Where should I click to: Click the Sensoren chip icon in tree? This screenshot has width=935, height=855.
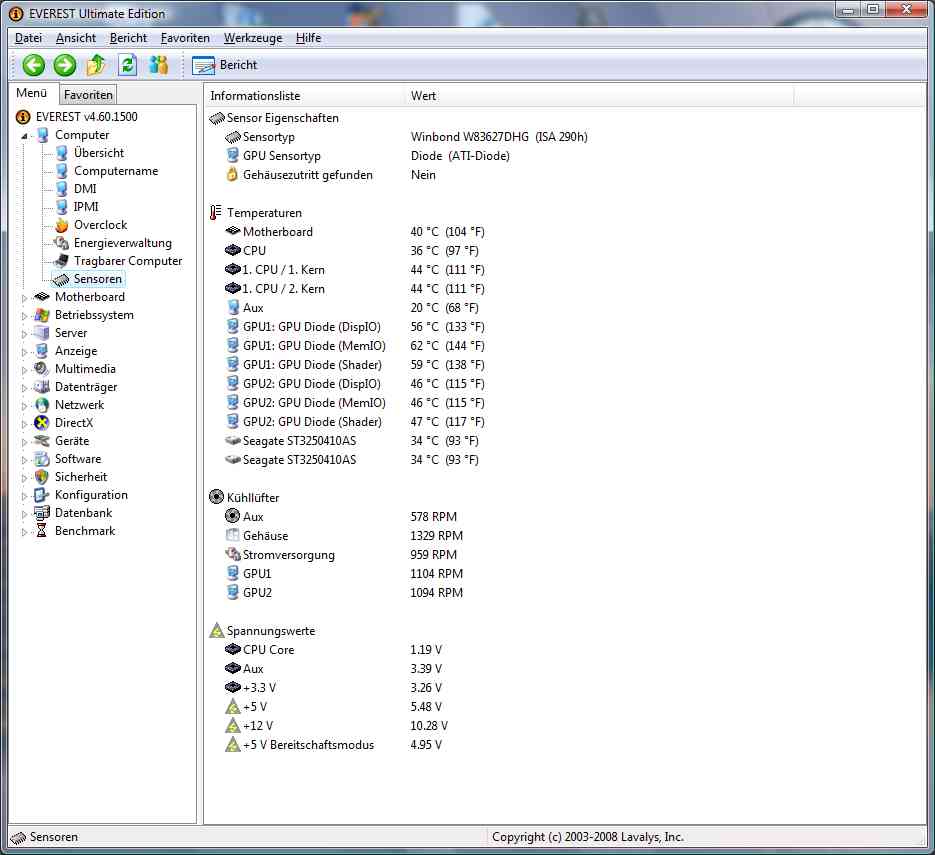(61, 279)
